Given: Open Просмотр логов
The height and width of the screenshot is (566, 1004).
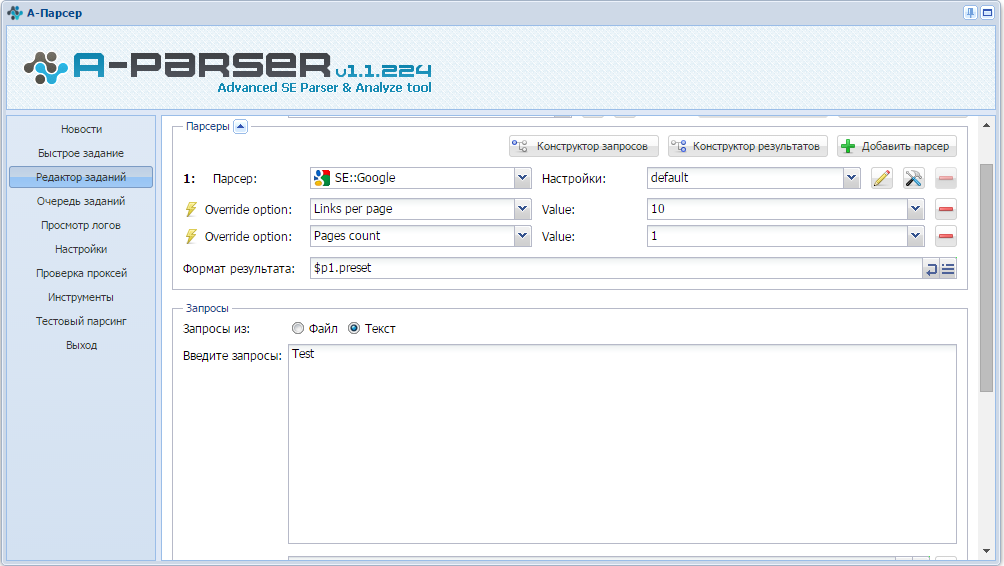Looking at the screenshot, I should [x=81, y=225].
